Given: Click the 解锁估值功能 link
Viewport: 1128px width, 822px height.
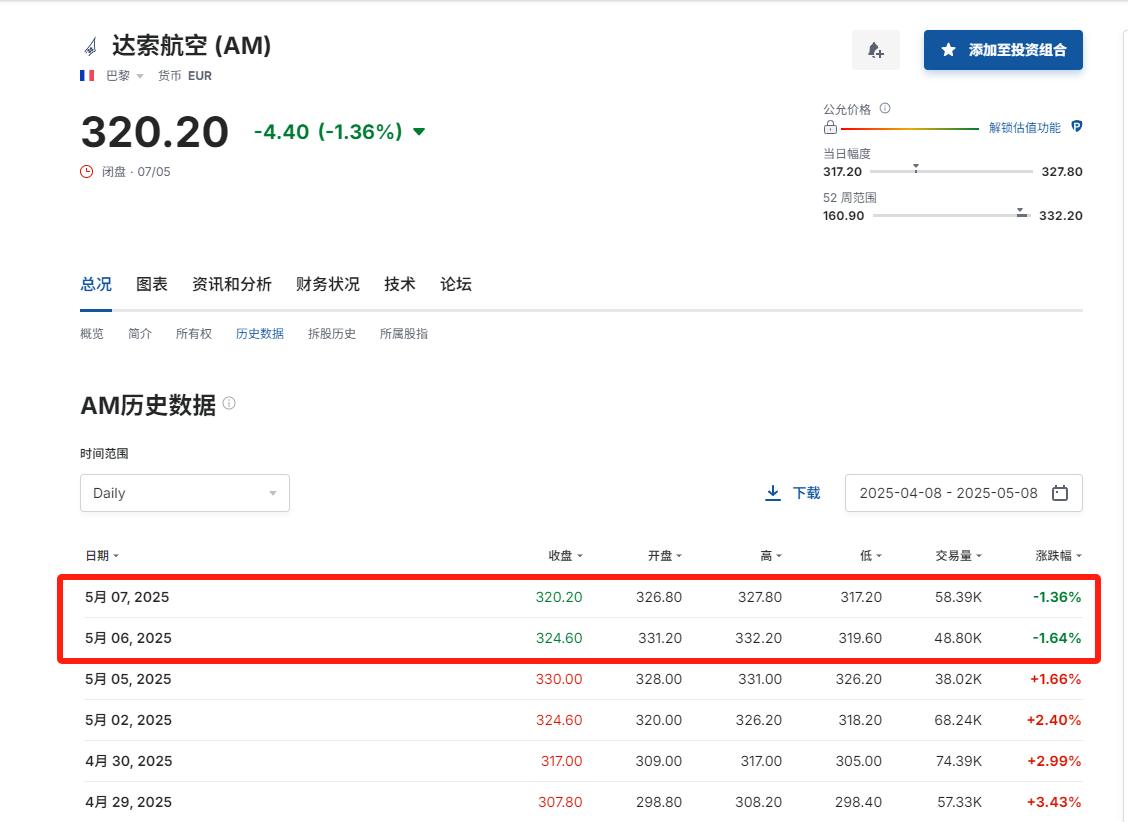Looking at the screenshot, I should coord(1024,127).
